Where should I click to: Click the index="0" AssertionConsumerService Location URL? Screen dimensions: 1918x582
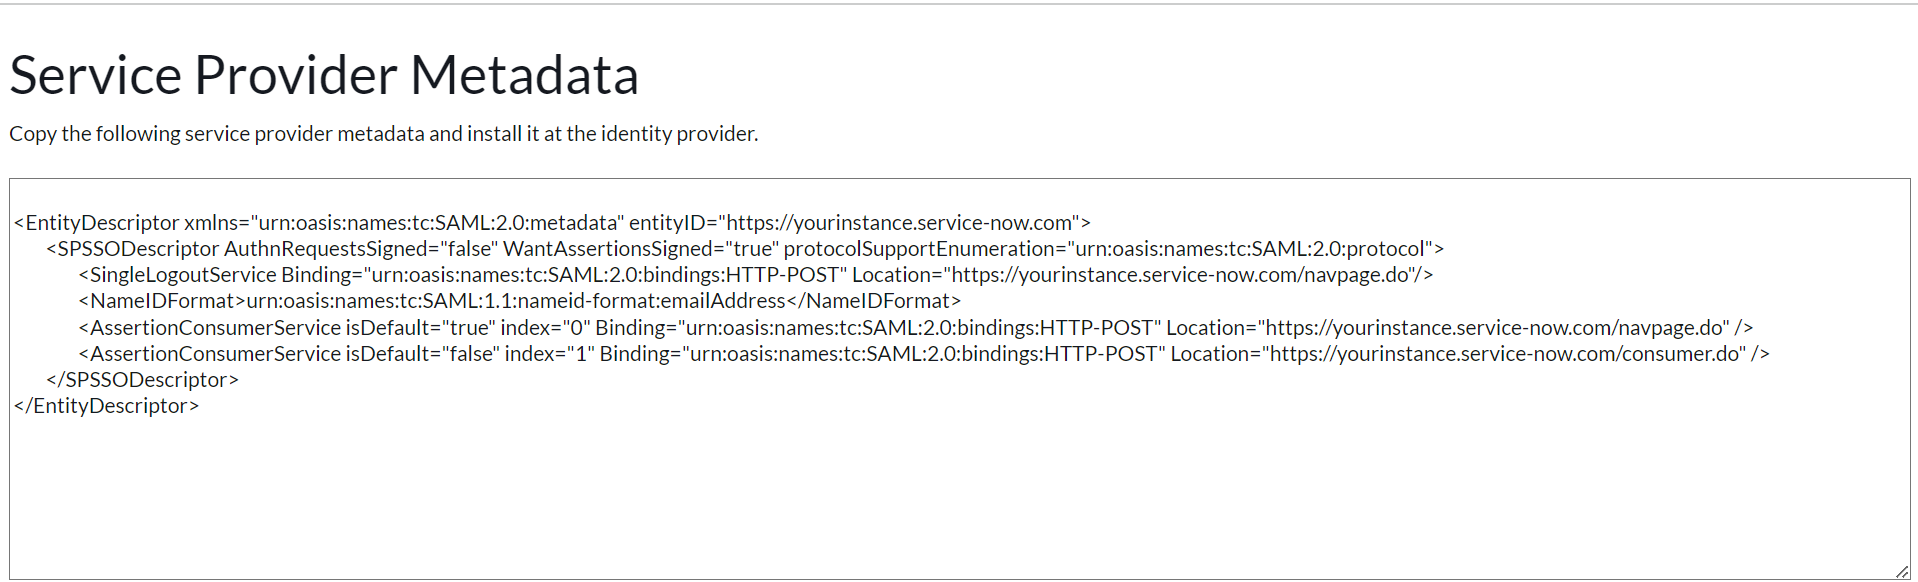(x=1496, y=328)
